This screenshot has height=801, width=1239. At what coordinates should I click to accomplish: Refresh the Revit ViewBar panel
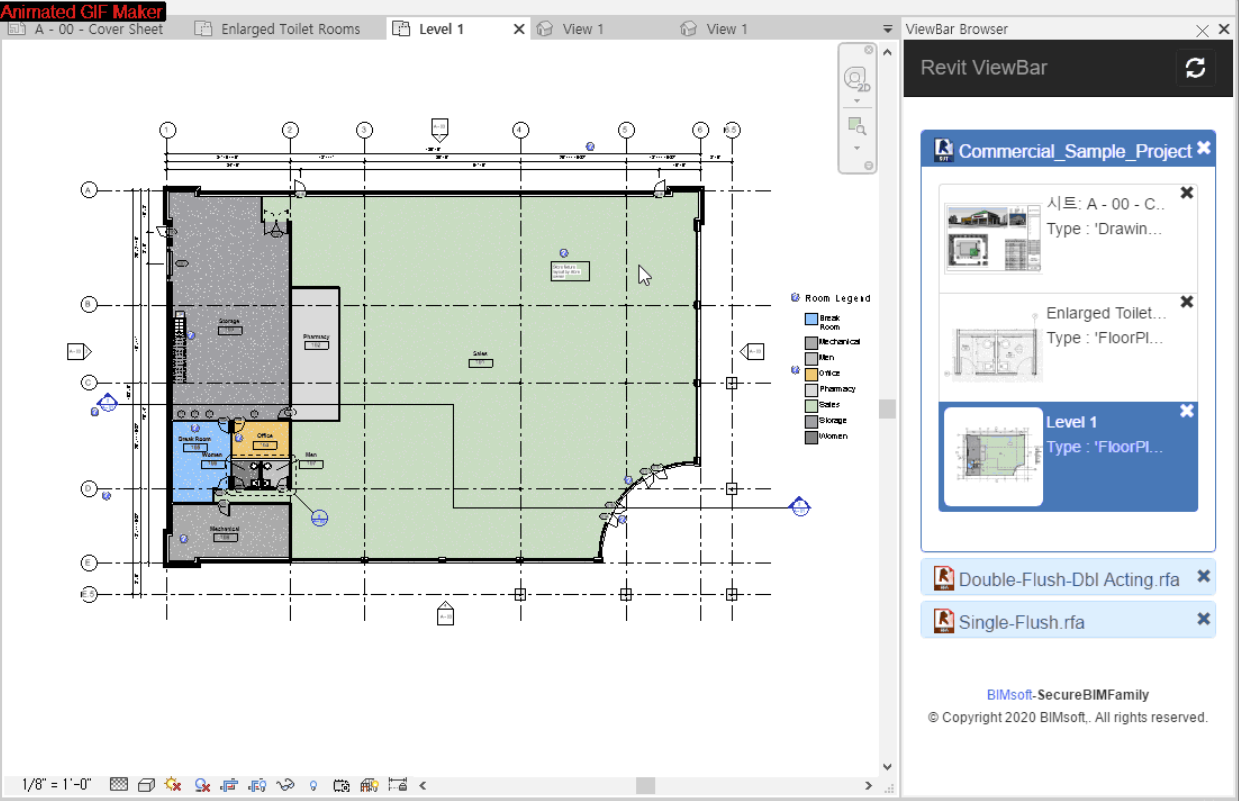click(1195, 68)
